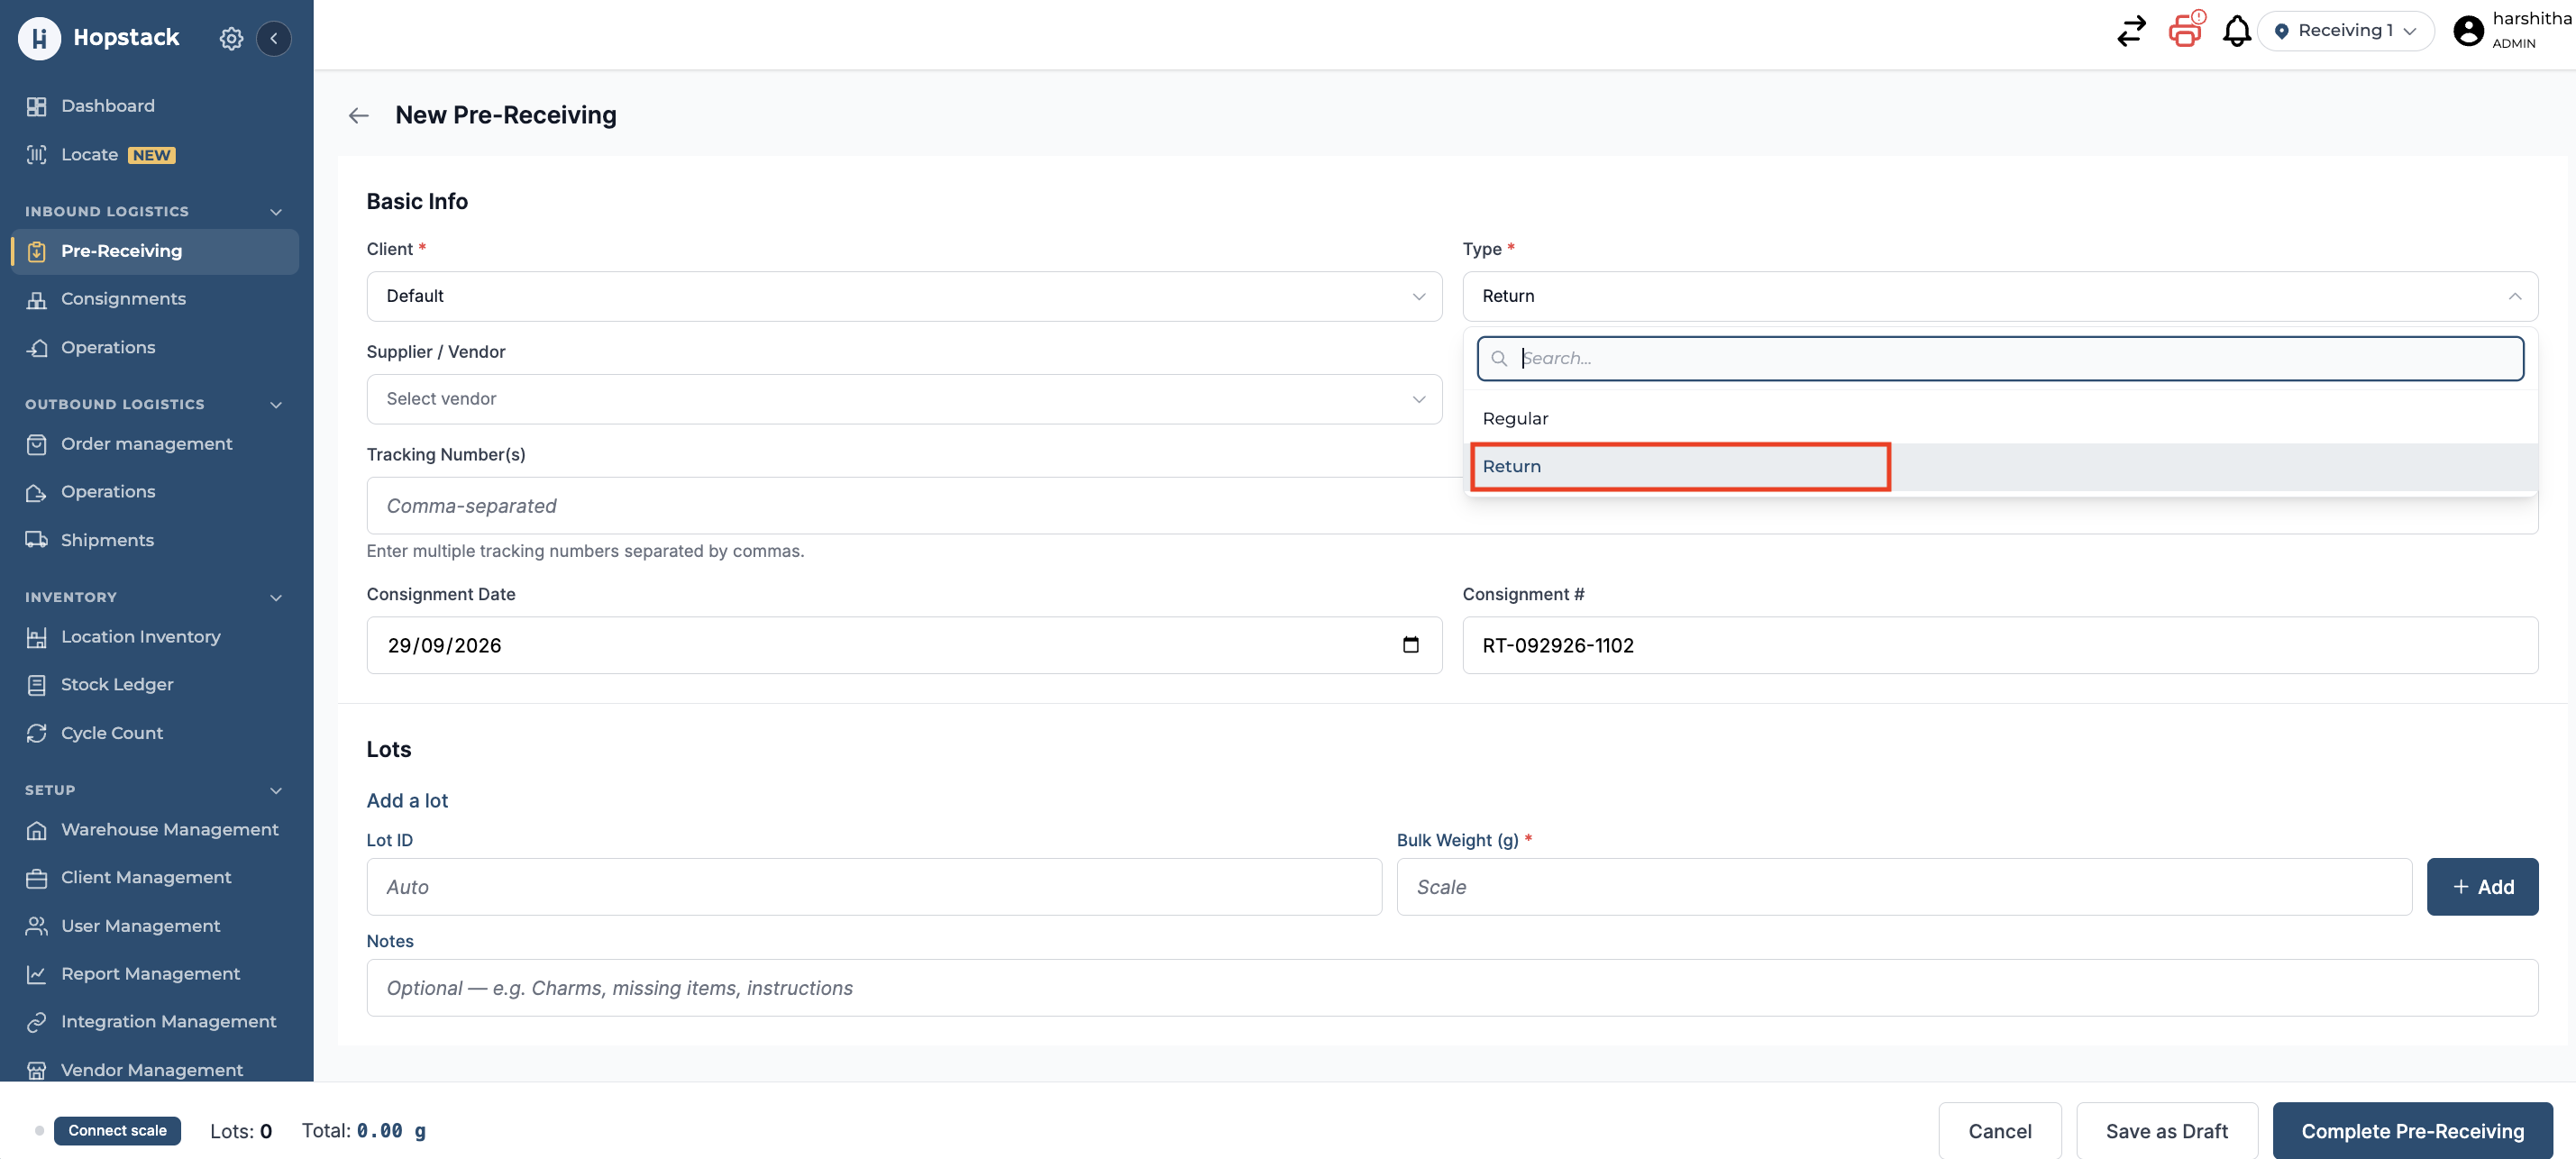Screen dimensions: 2576x1159
Task: Close the Type dropdown showing Return
Action: [x=2000, y=296]
